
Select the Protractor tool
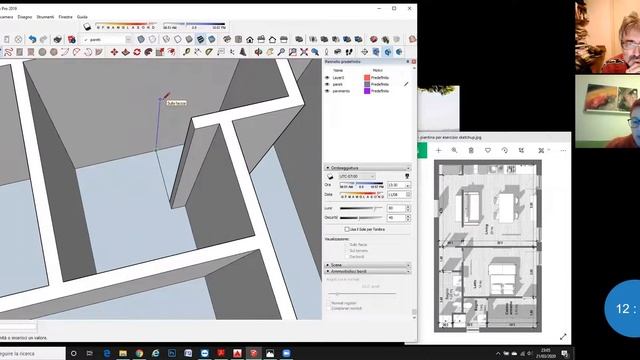coord(209,52)
